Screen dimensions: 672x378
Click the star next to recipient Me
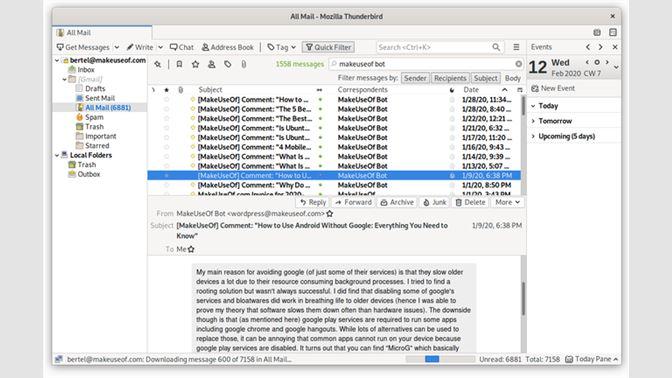coord(191,249)
